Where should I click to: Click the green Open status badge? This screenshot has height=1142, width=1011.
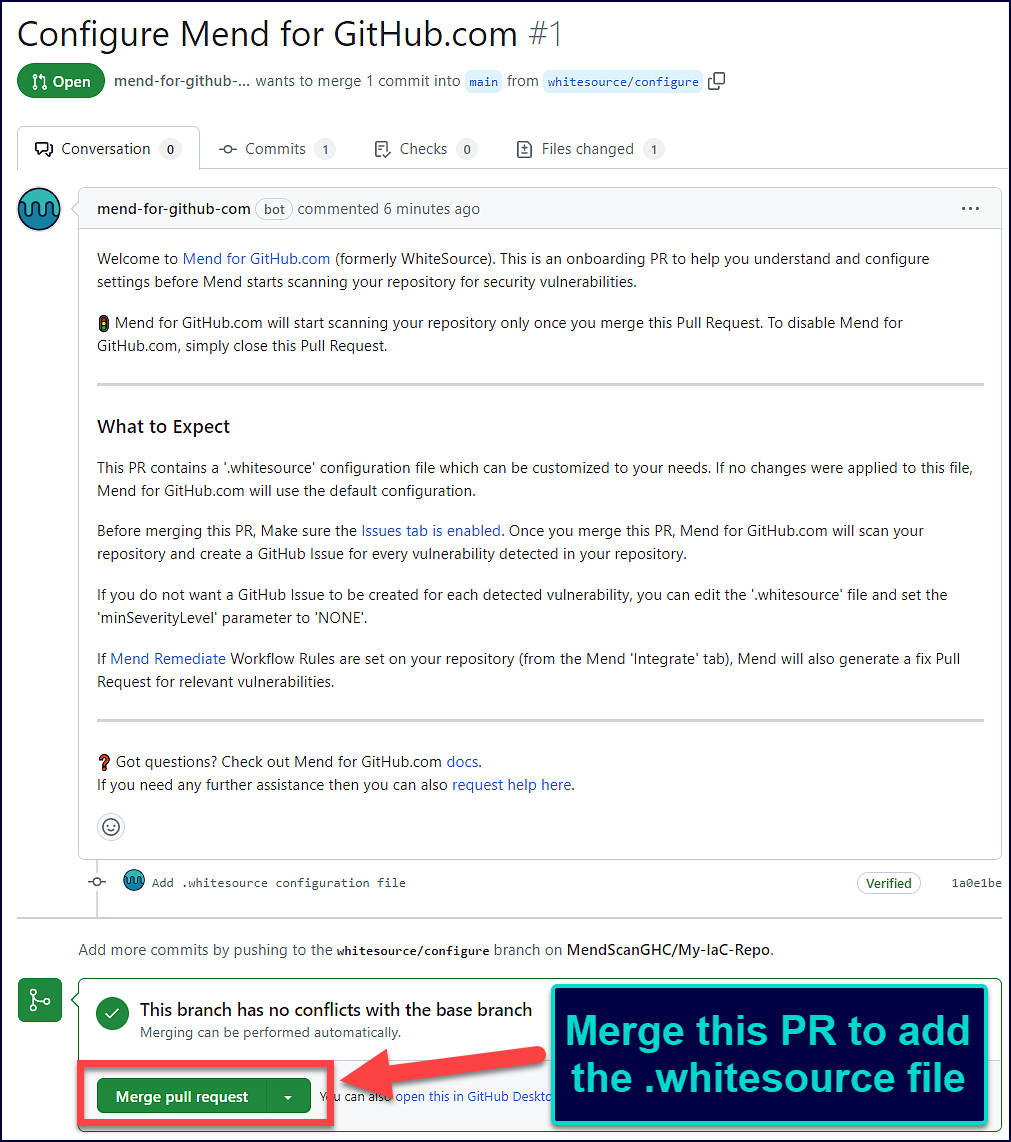pyautogui.click(x=61, y=82)
